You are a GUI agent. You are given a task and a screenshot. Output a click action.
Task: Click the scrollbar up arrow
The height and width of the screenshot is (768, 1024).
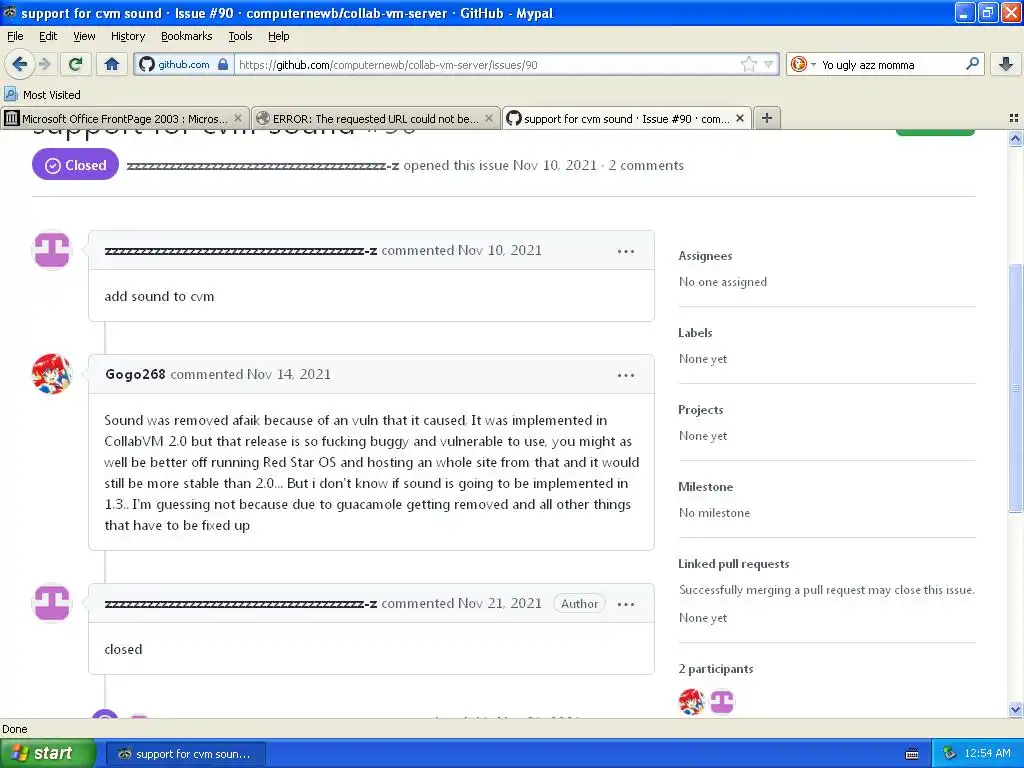tap(1015, 138)
